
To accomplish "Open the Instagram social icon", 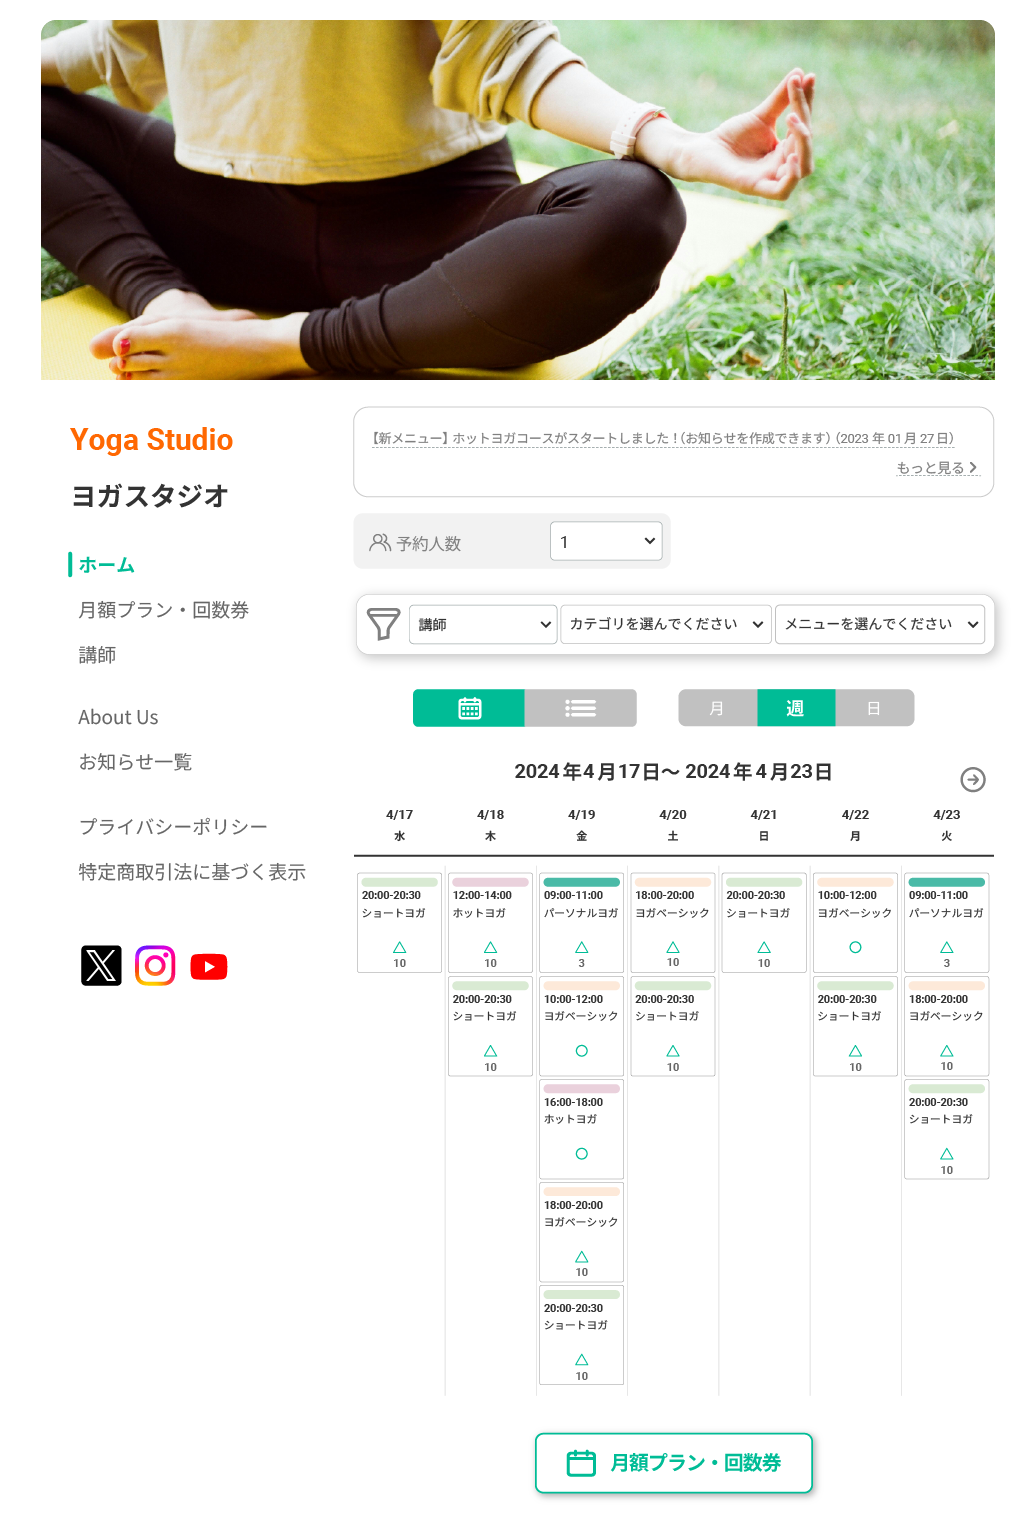I will (x=155, y=965).
